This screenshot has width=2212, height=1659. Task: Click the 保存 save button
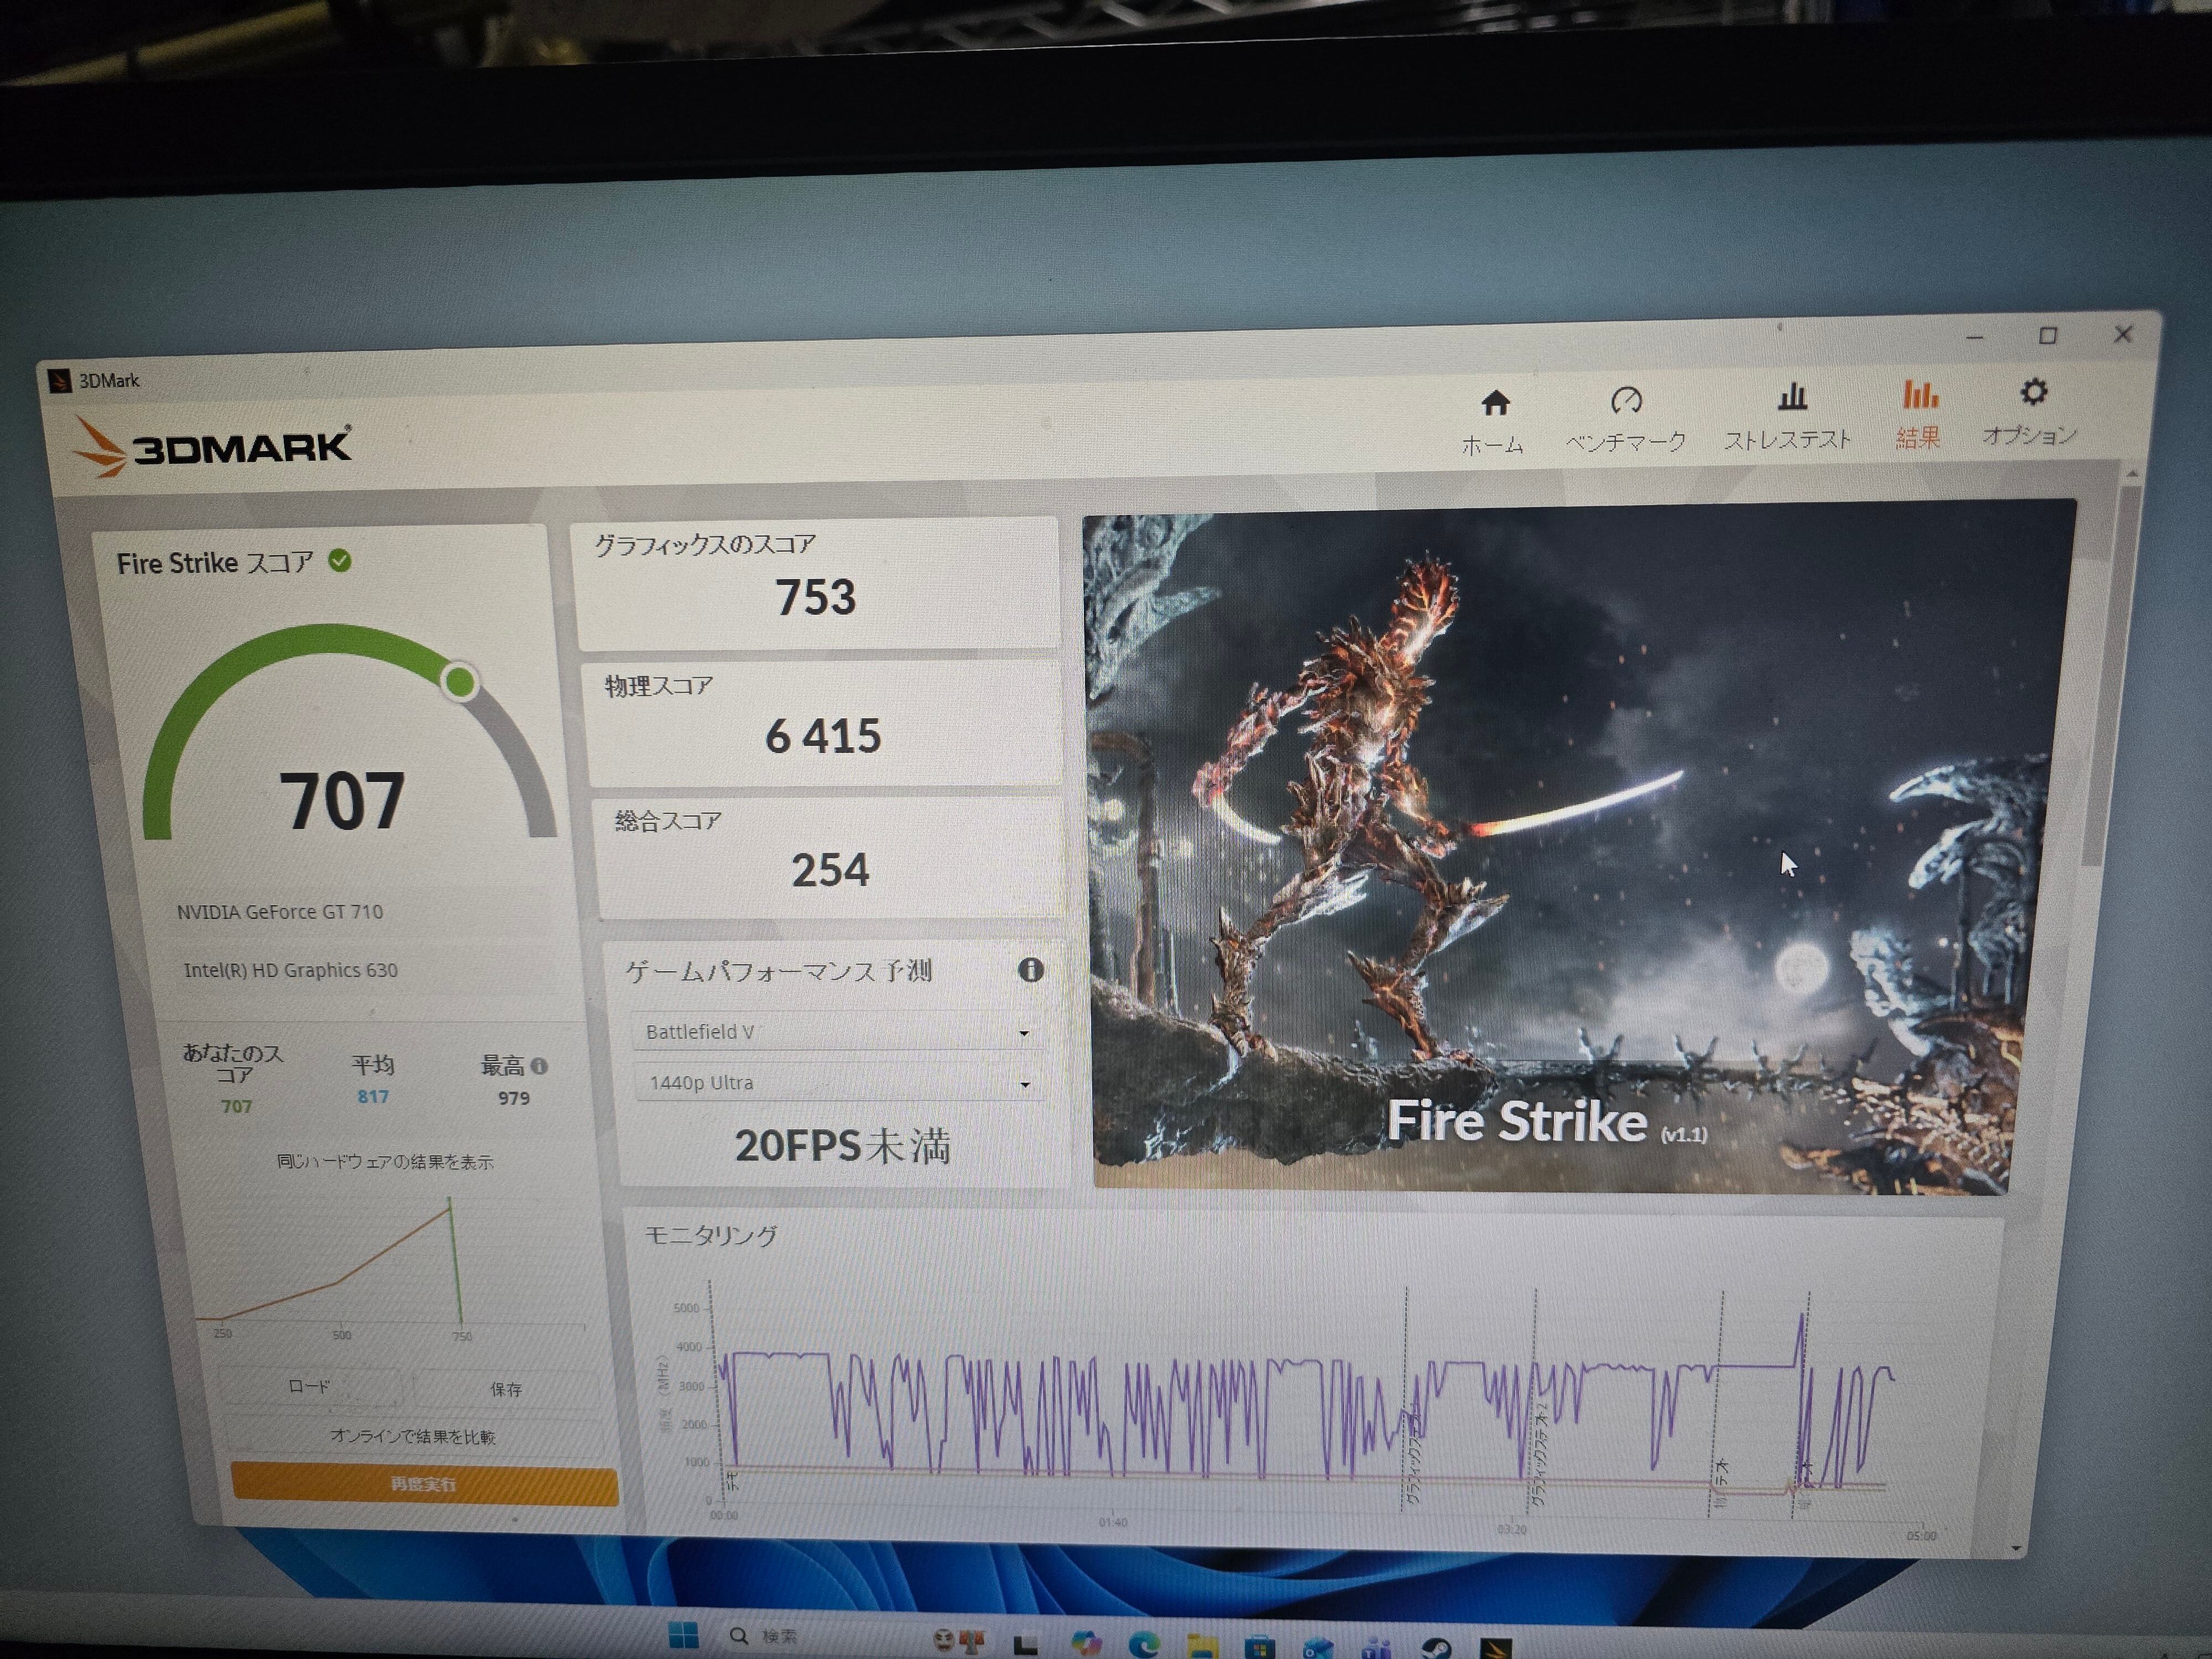coord(506,1389)
